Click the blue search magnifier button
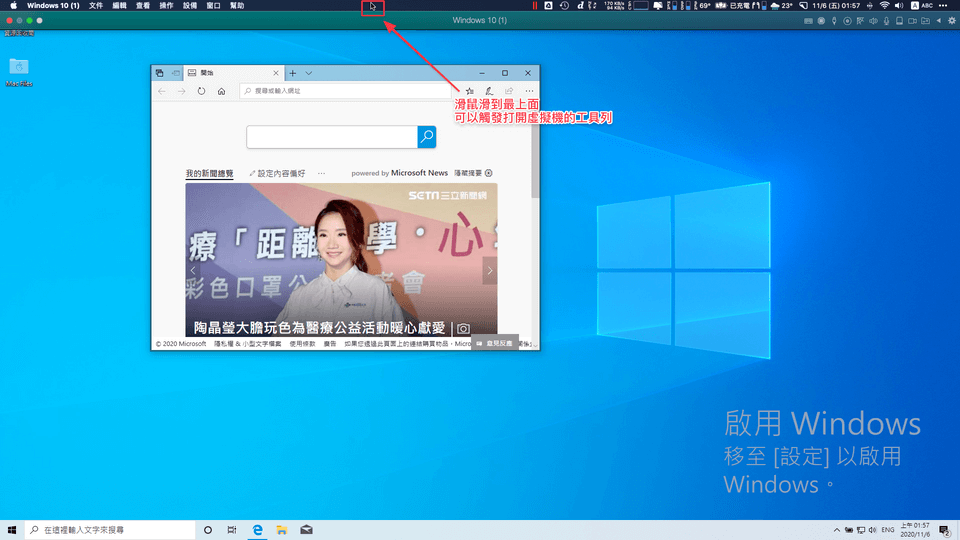Screen dimensions: 960x540 pyautogui.click(x=427, y=137)
